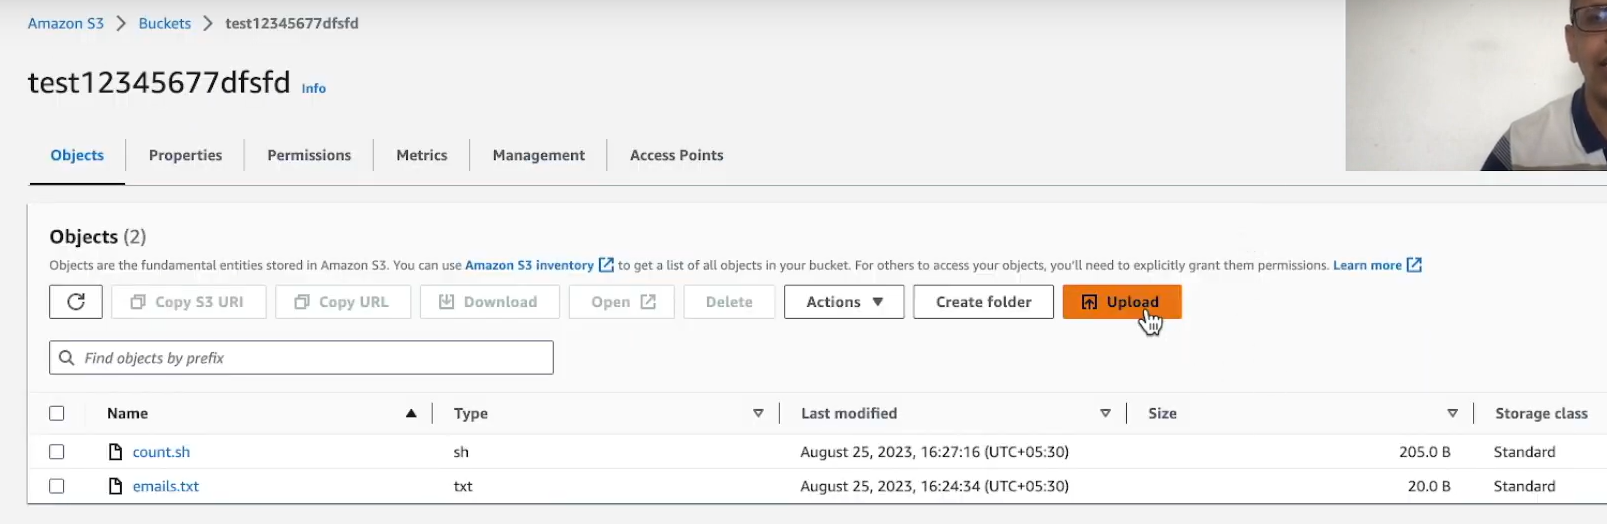Open the Amazon S3 inventory link
Image resolution: width=1607 pixels, height=524 pixels.
(529, 265)
